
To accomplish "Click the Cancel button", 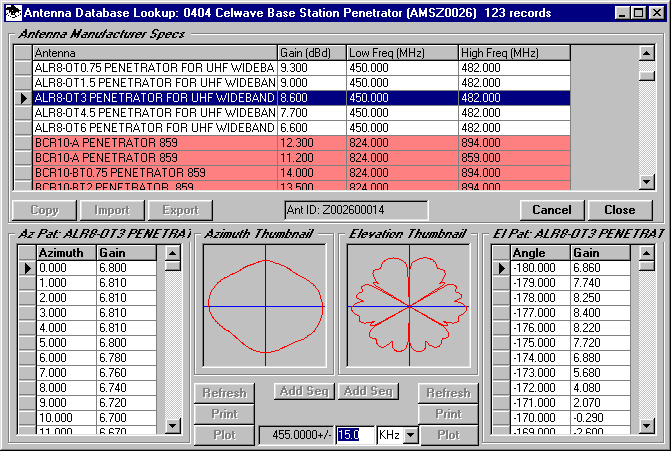I will (x=552, y=210).
